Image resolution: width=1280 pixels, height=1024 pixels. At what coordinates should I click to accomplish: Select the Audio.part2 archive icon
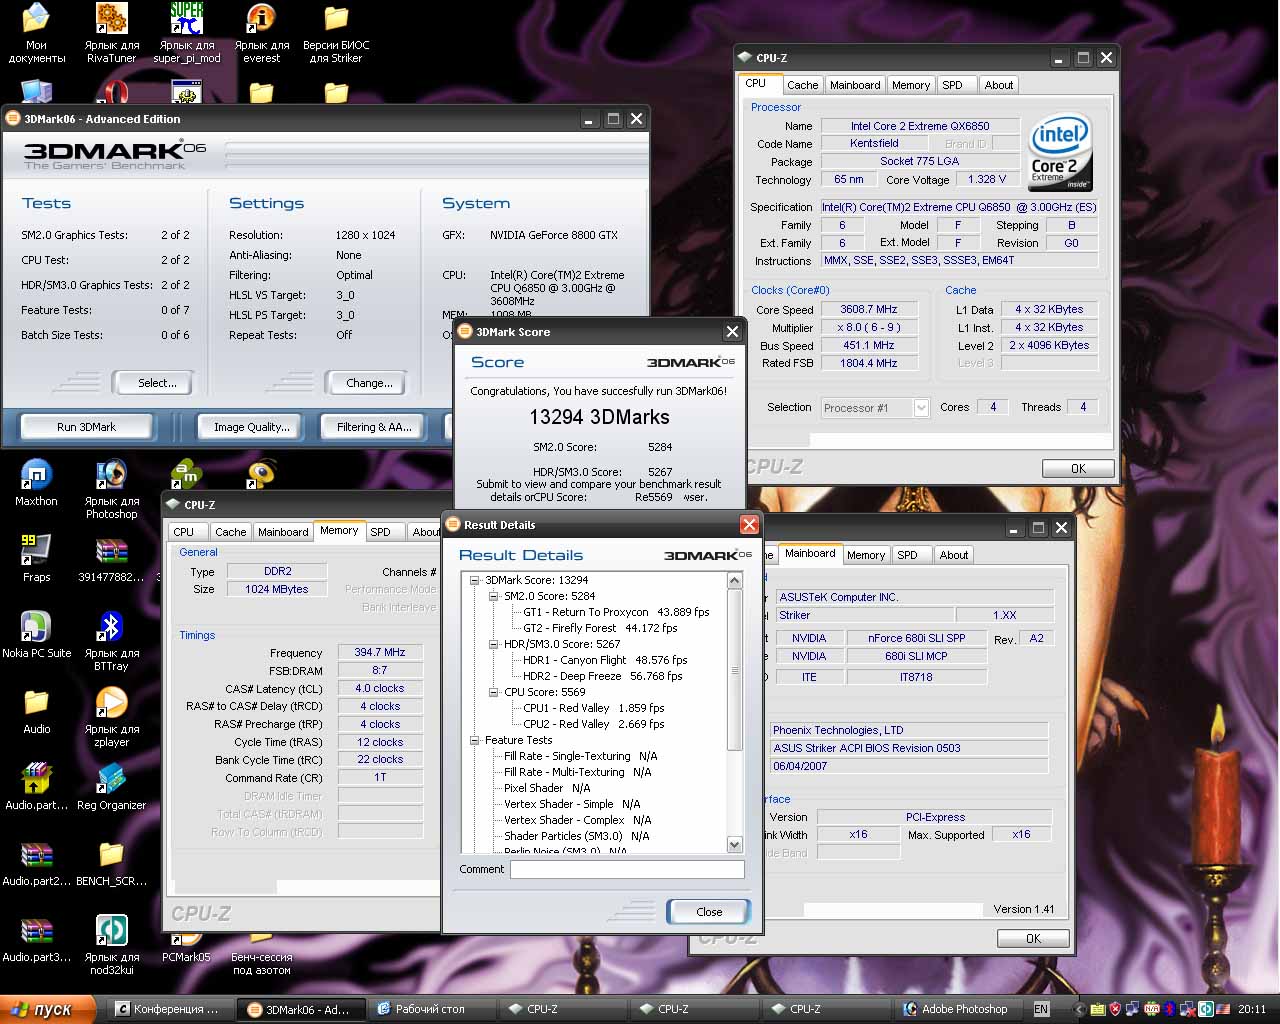point(36,863)
